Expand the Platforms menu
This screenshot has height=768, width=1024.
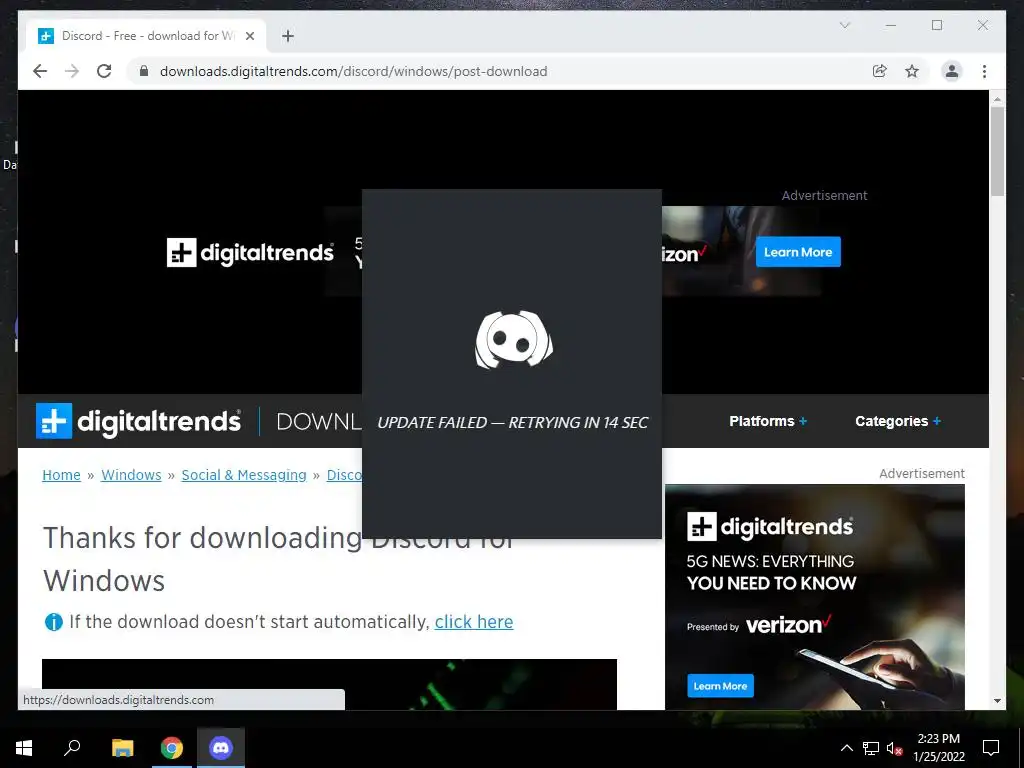pos(768,421)
